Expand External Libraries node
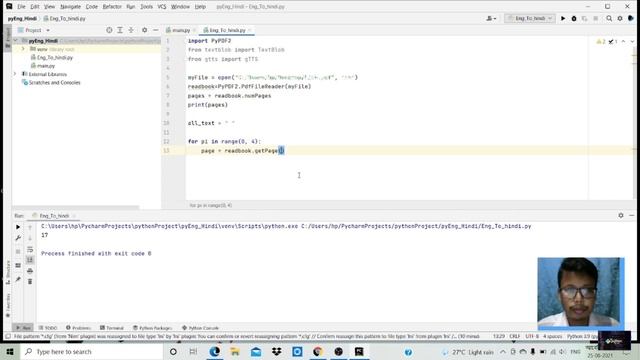 (15, 74)
